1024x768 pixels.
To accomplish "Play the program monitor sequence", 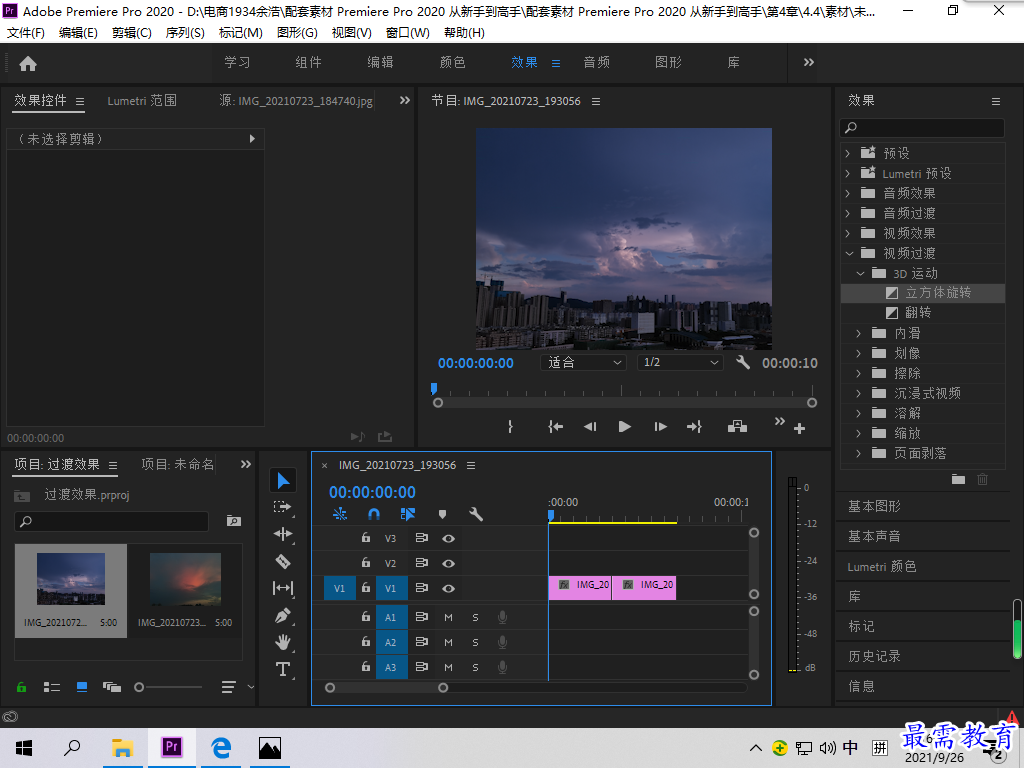I will tap(624, 426).
